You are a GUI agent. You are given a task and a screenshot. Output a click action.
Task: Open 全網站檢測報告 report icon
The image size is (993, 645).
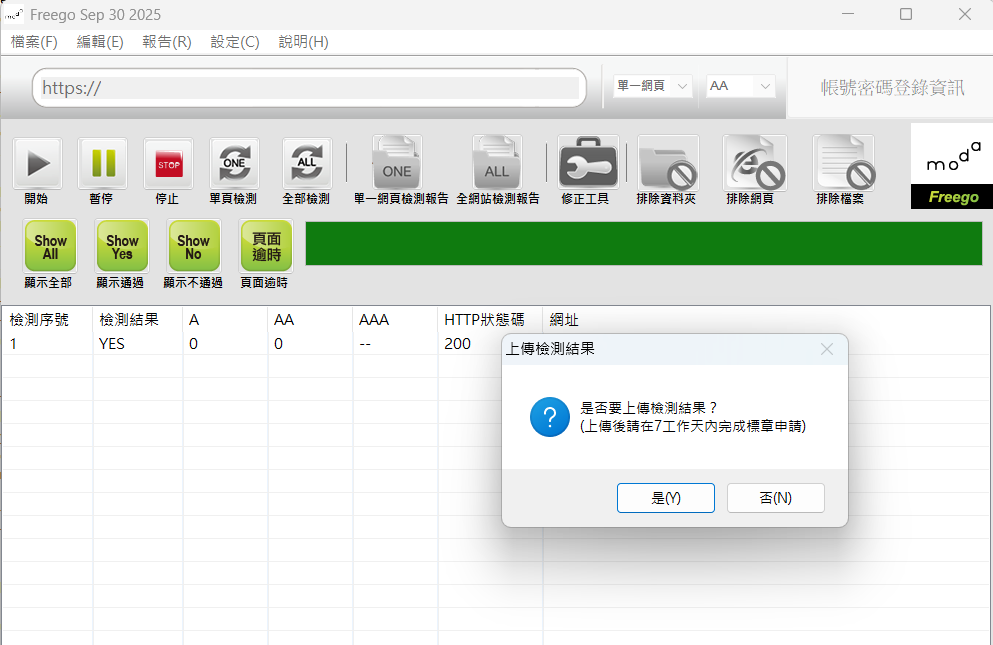click(x=497, y=163)
